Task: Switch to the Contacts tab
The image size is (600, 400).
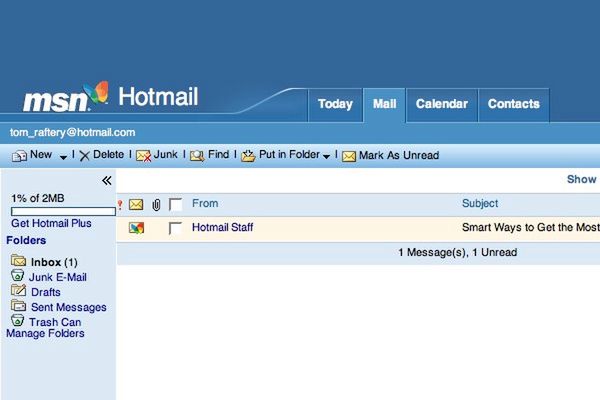Action: click(514, 104)
